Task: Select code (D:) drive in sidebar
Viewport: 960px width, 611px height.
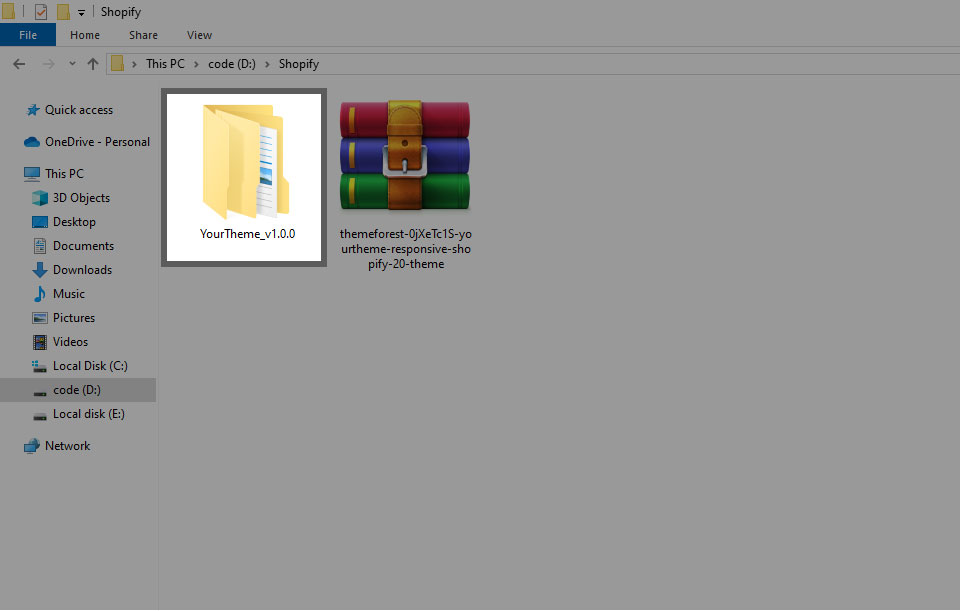Action: pos(78,390)
